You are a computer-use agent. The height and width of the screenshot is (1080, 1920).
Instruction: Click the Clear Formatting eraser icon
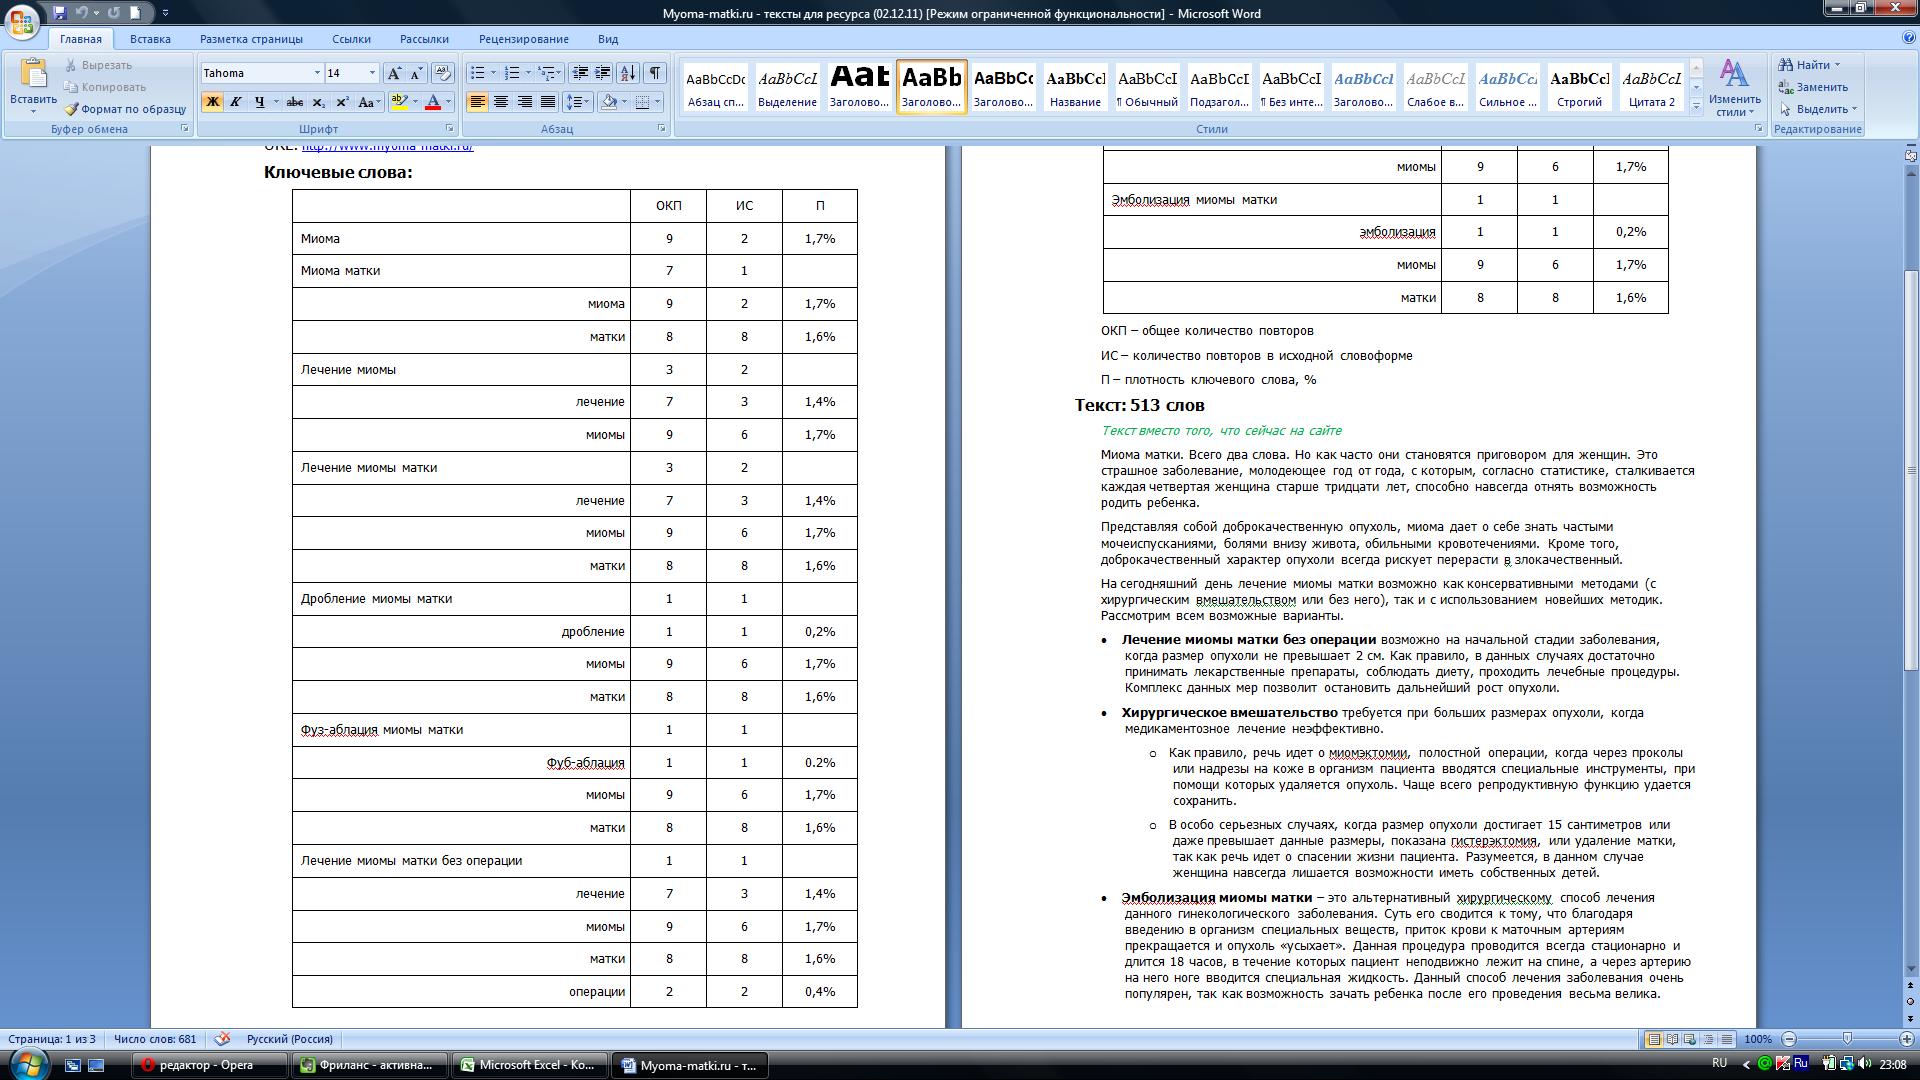(x=443, y=73)
